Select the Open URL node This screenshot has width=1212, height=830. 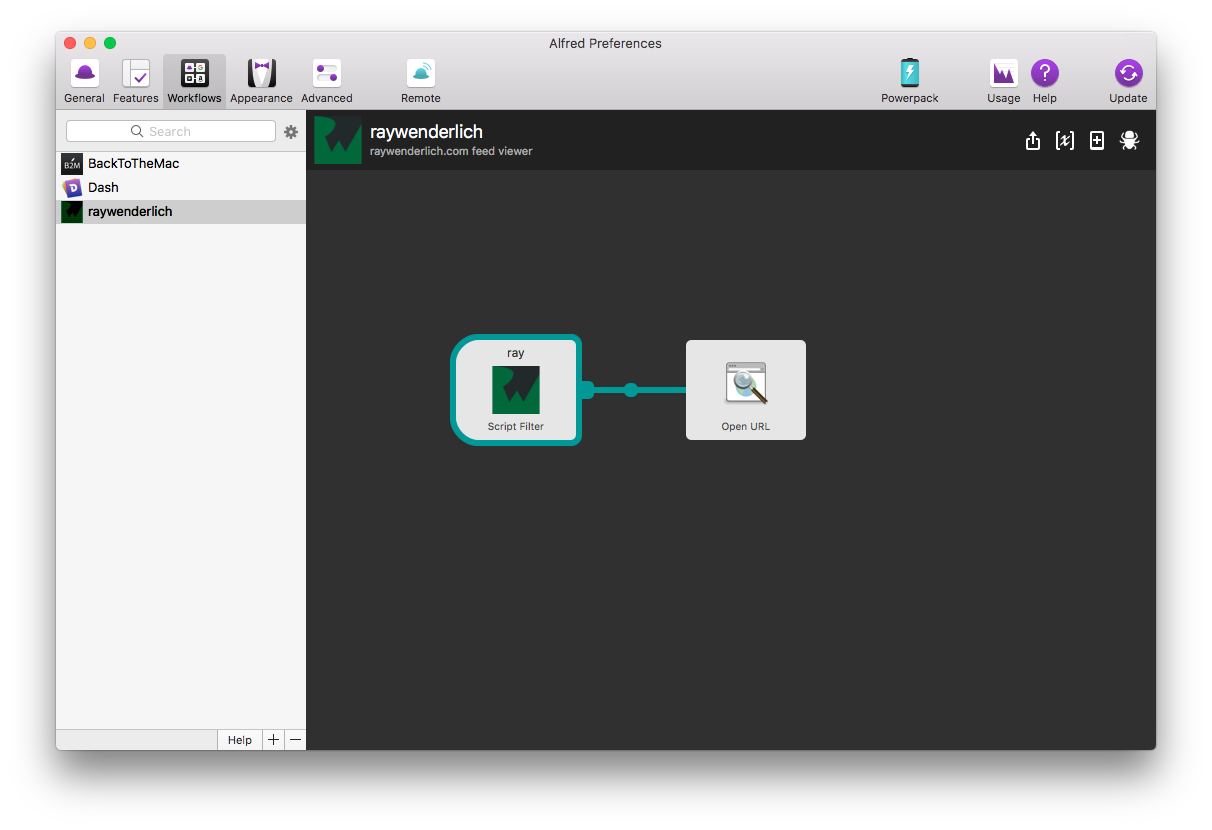(746, 390)
